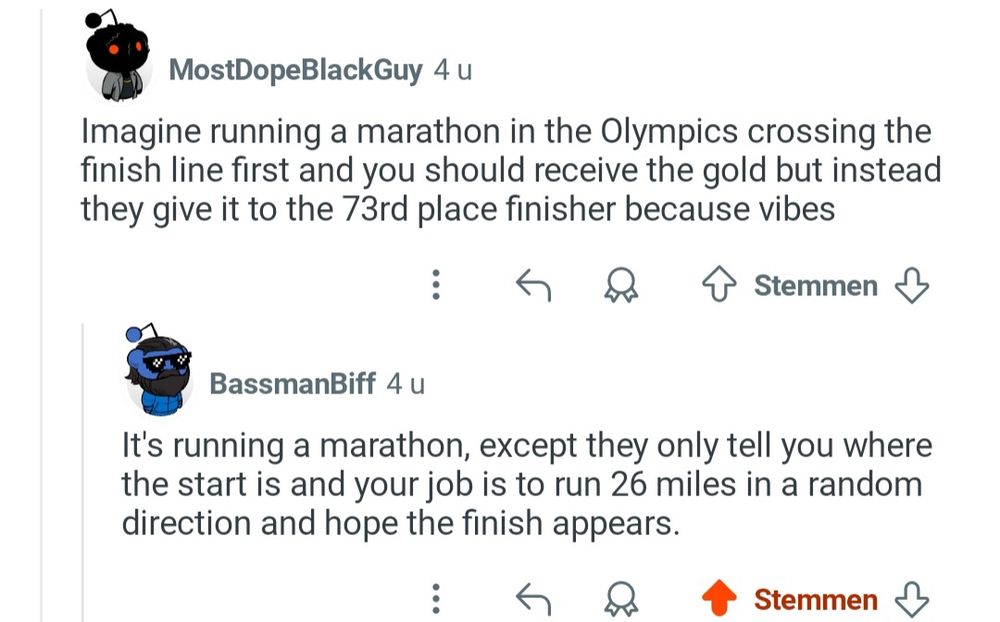Downvote MostDopeBlackGuy's comment
This screenshot has width=1000, height=622.
click(x=911, y=287)
